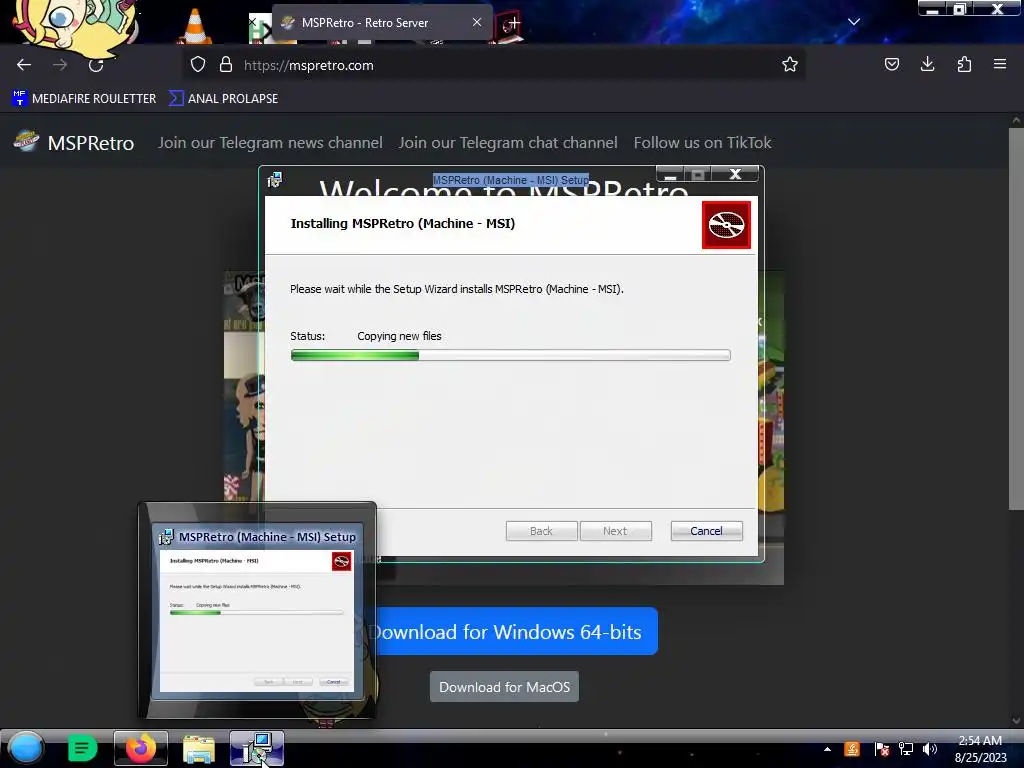The image size is (1024, 768).
Task: Click the Copying new files status text
Action: point(399,336)
